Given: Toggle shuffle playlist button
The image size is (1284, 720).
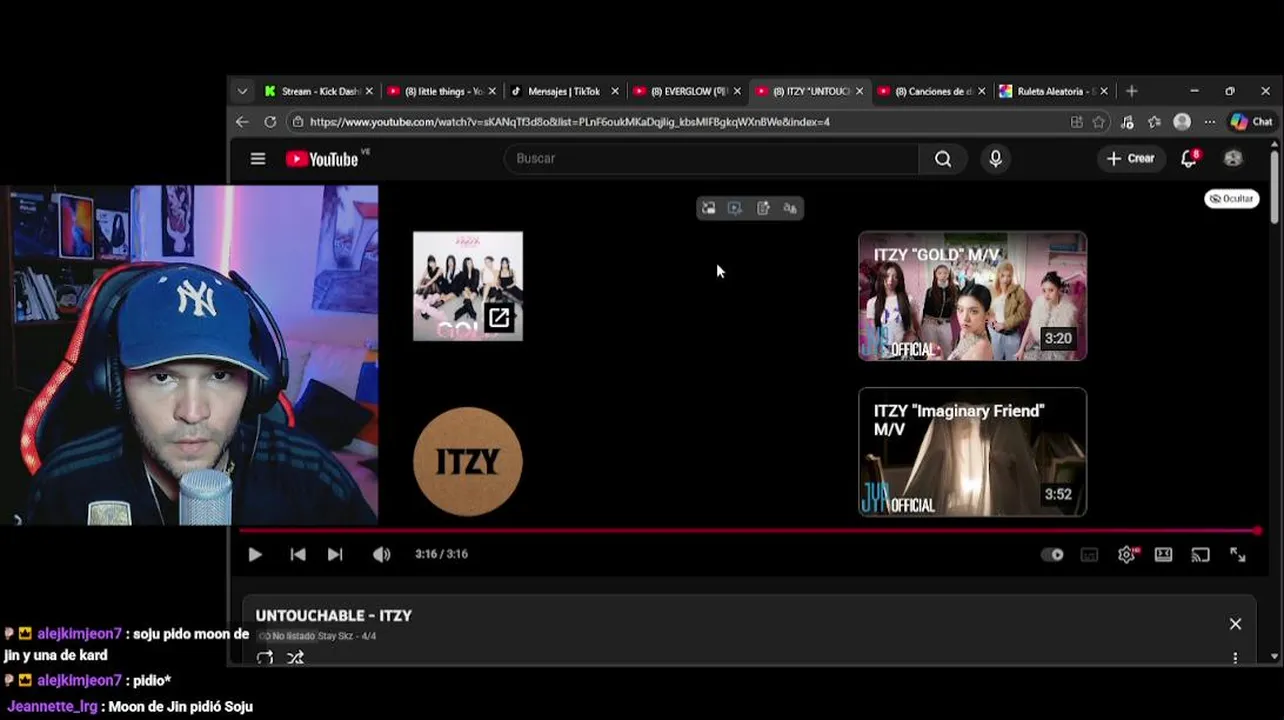Looking at the screenshot, I should pyautogui.click(x=295, y=658).
